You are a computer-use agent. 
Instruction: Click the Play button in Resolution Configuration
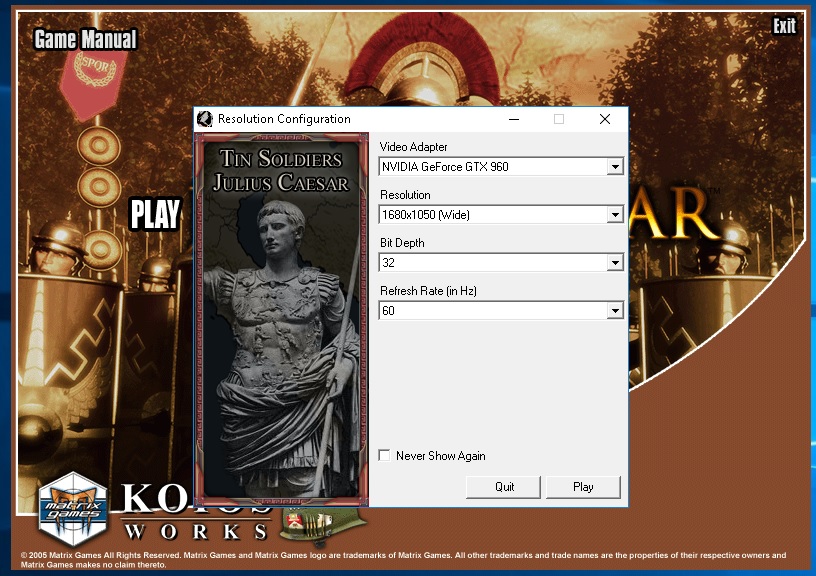(x=583, y=487)
